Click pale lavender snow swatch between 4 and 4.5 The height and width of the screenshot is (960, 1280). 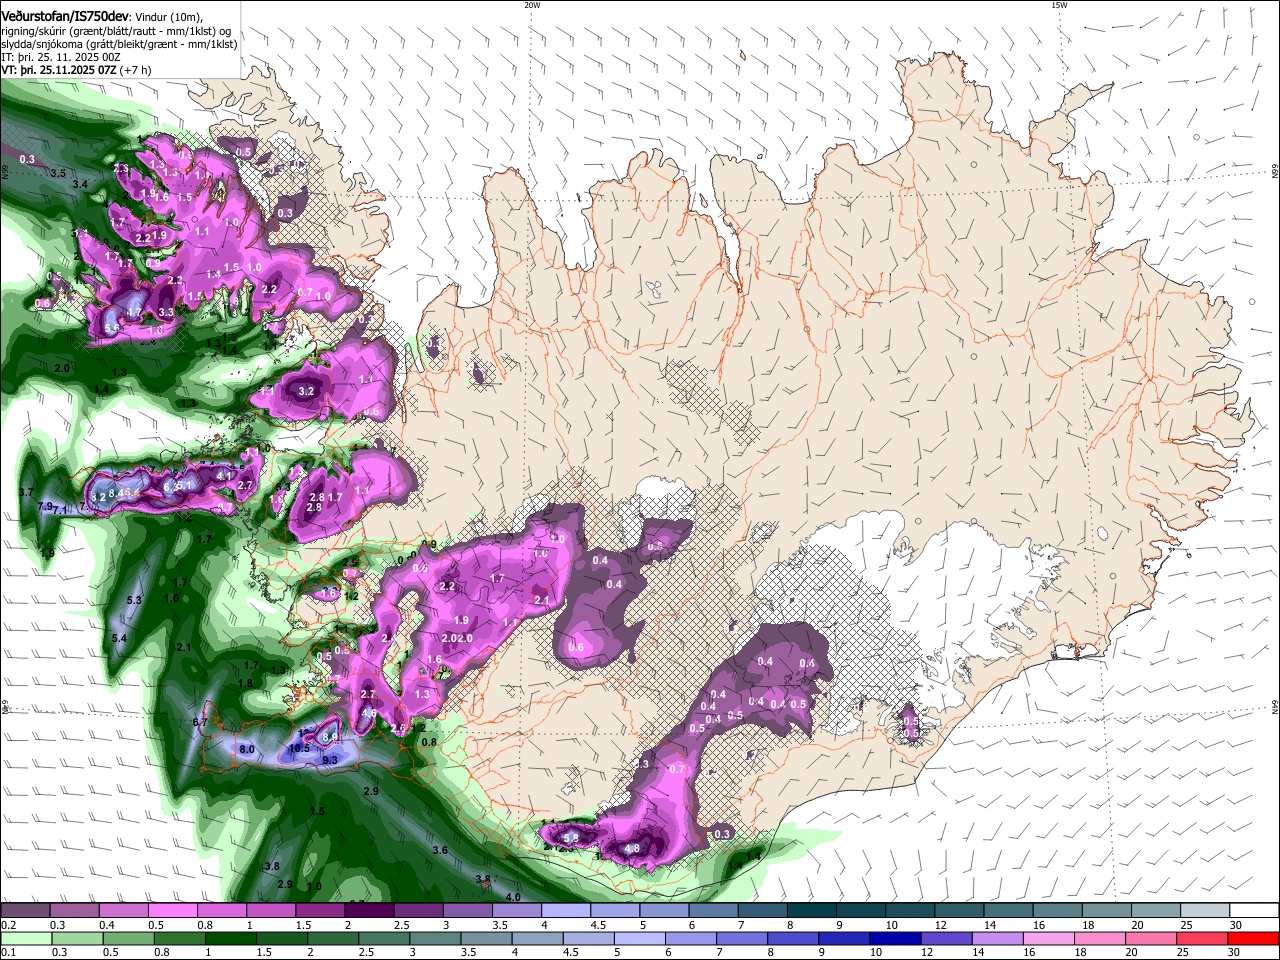pos(565,911)
